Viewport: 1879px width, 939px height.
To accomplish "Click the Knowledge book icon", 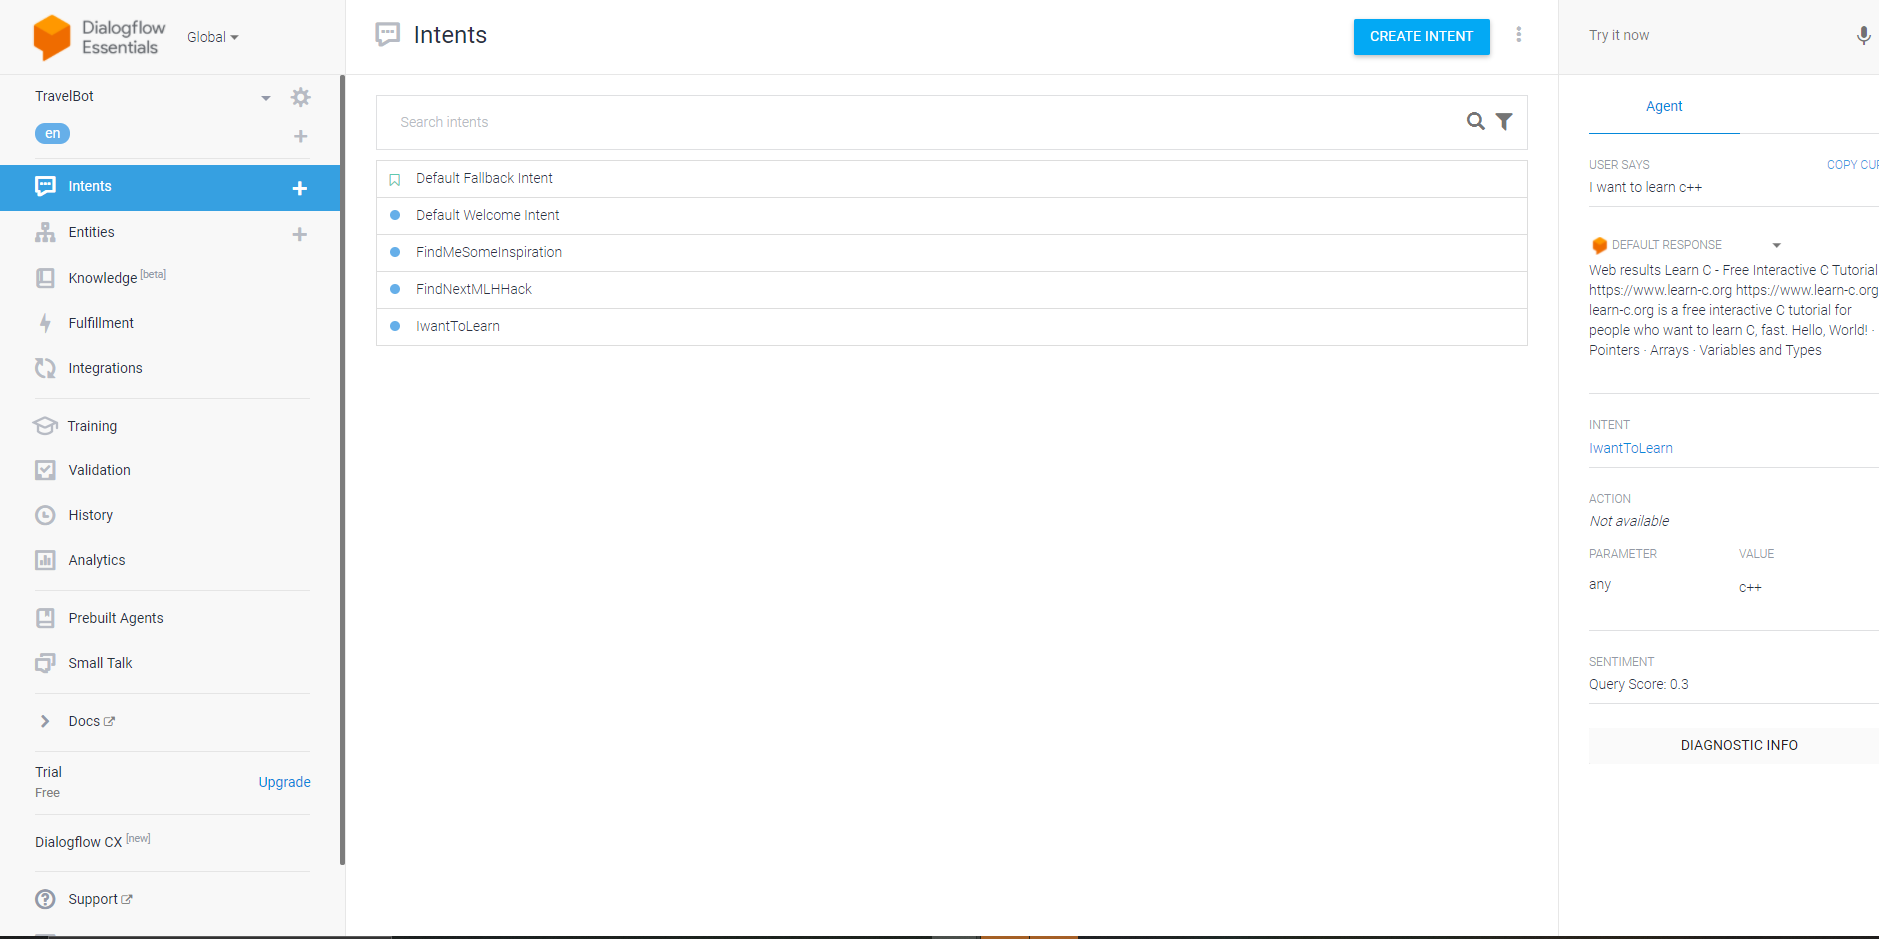I will [x=45, y=278].
